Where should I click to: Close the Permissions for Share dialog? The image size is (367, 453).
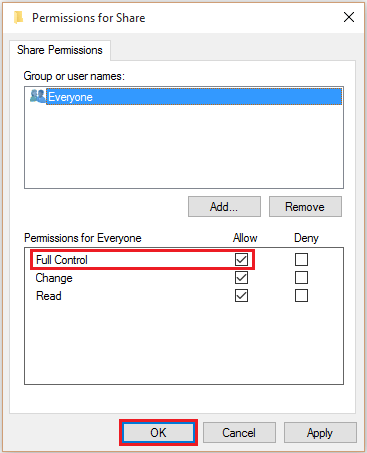(x=349, y=17)
